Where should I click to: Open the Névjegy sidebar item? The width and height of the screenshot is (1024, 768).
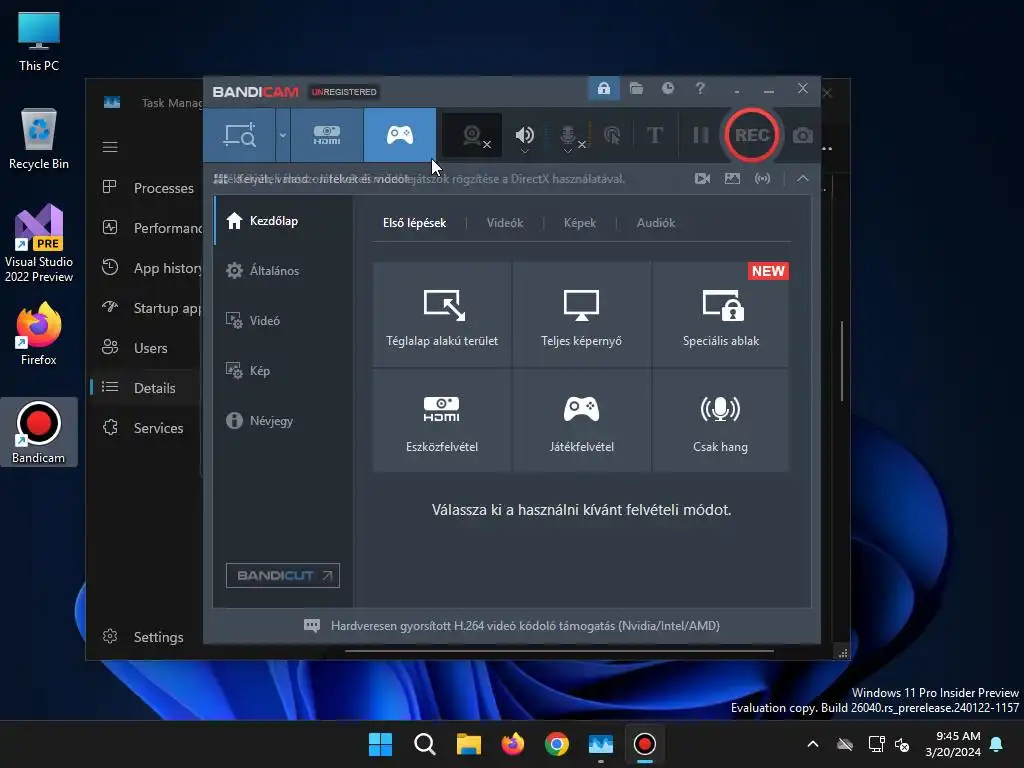point(283,421)
